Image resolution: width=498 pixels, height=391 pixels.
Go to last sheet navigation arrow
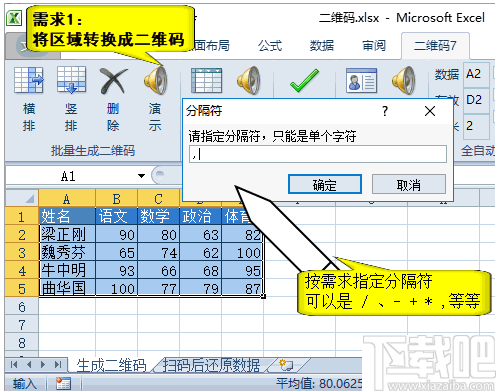click(x=58, y=364)
